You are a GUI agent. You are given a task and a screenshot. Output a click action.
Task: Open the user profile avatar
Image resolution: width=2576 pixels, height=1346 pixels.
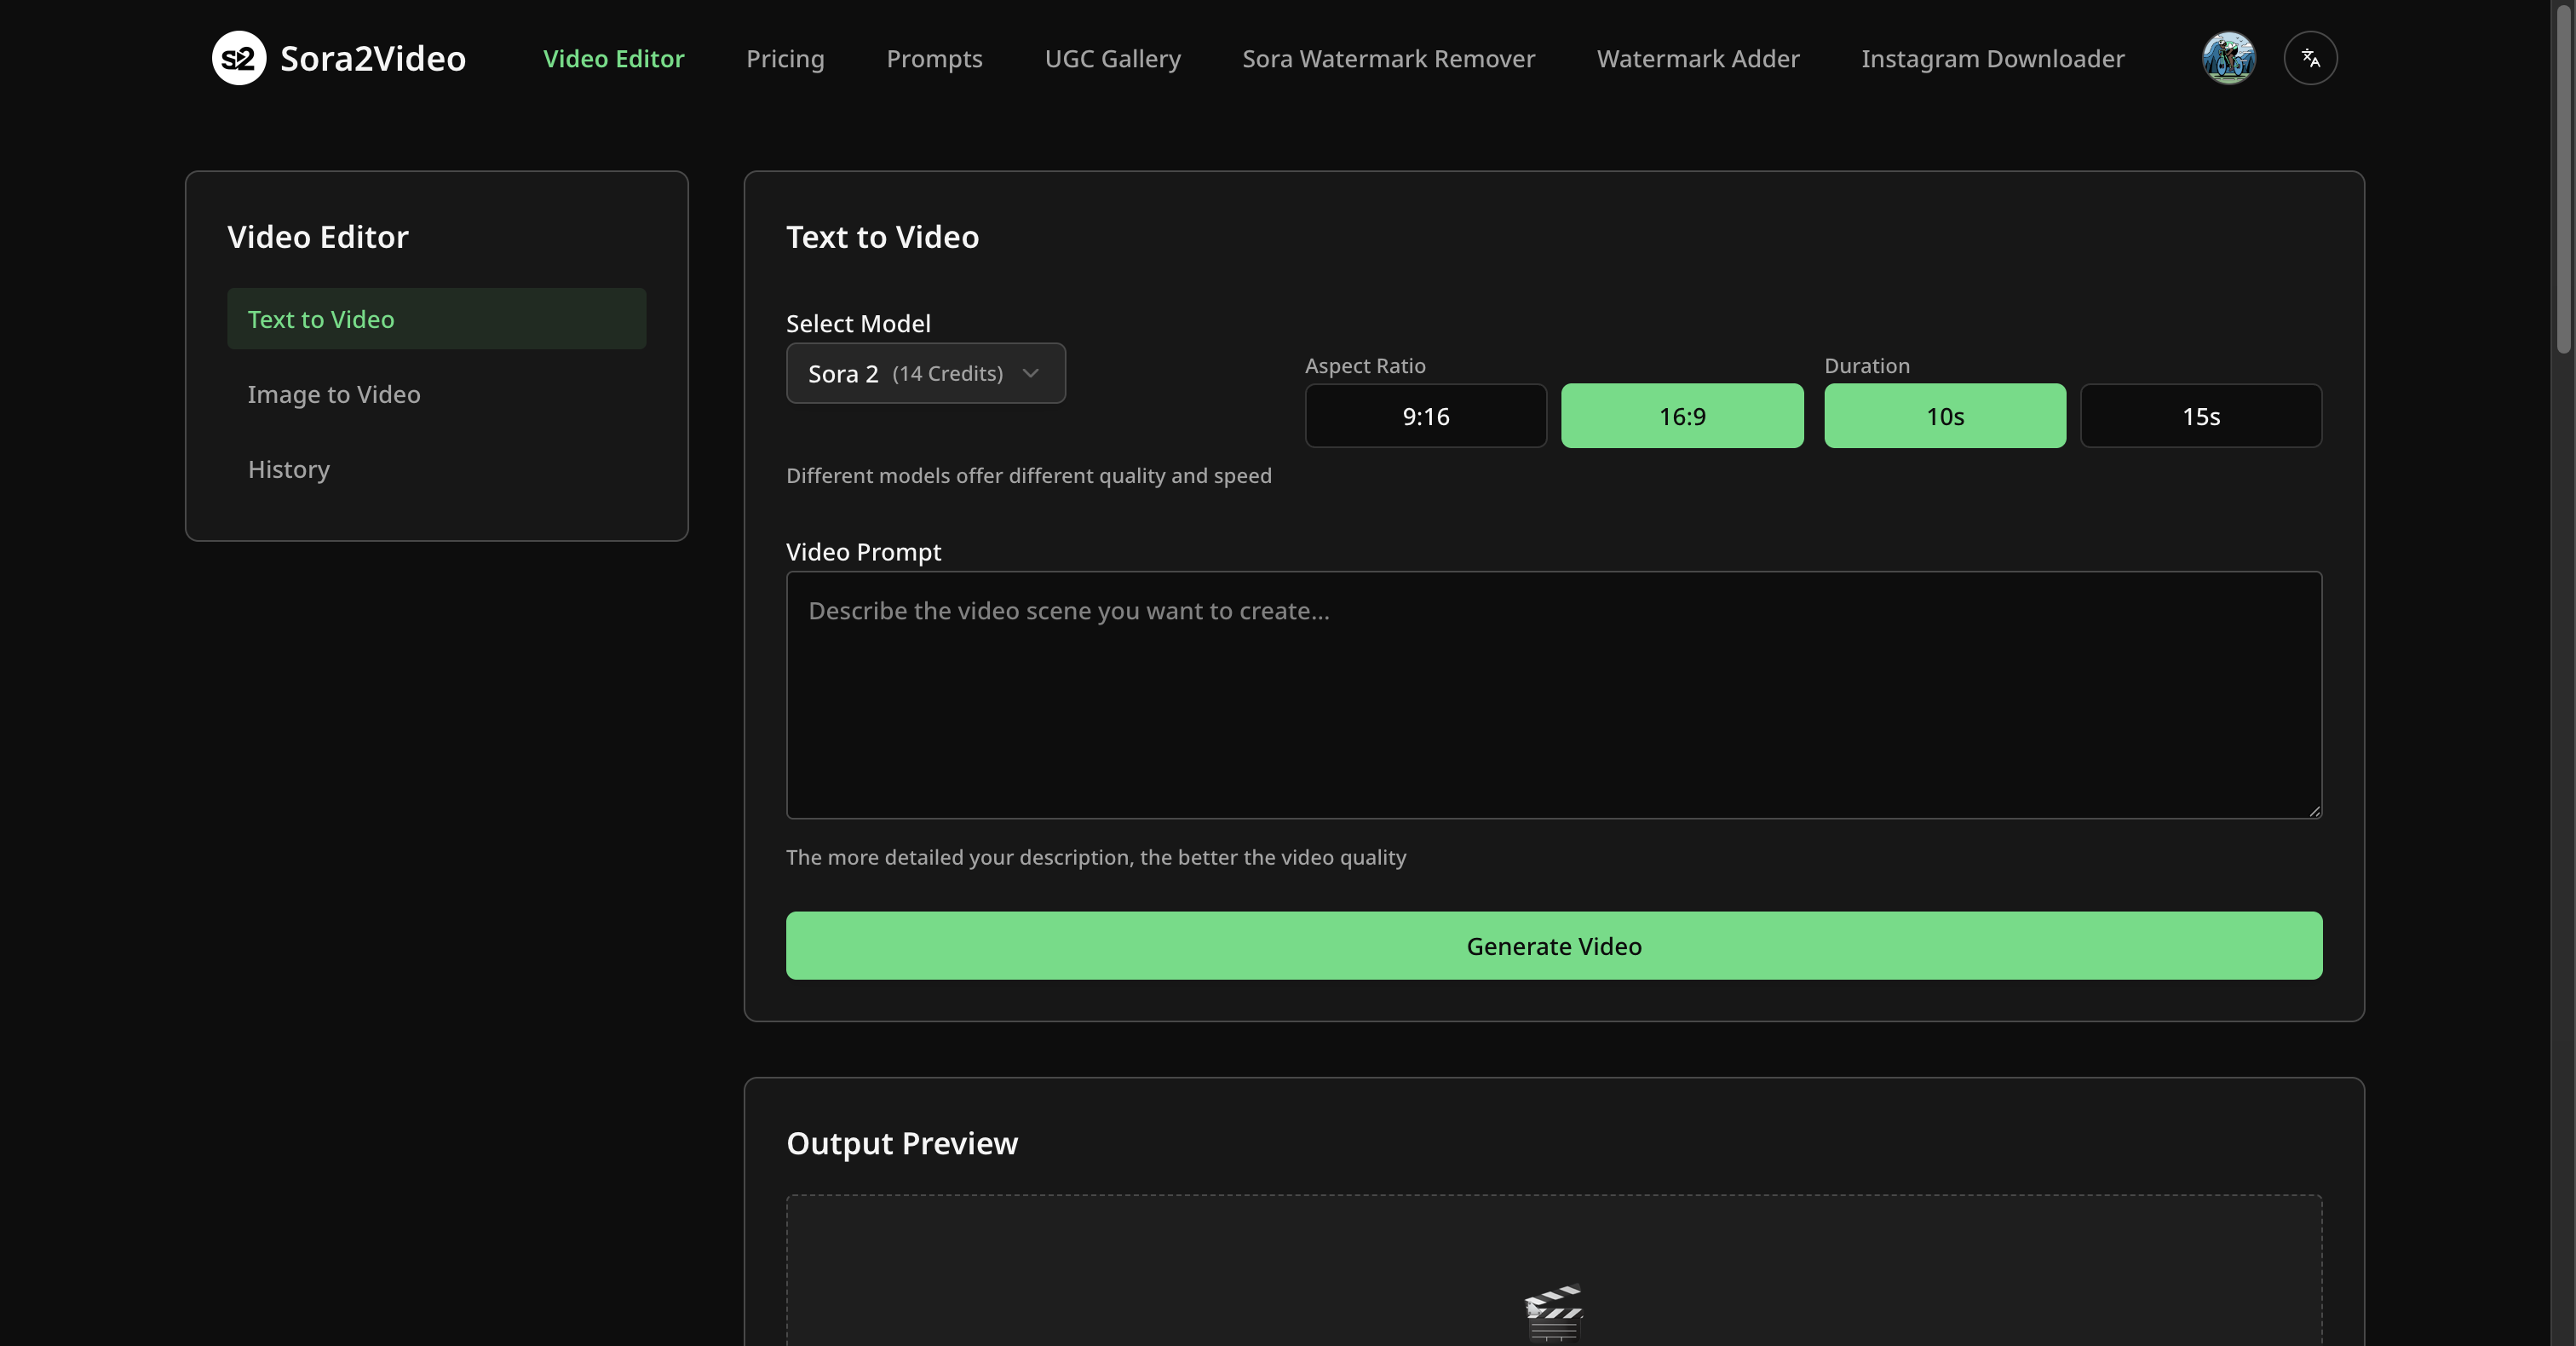click(x=2228, y=58)
